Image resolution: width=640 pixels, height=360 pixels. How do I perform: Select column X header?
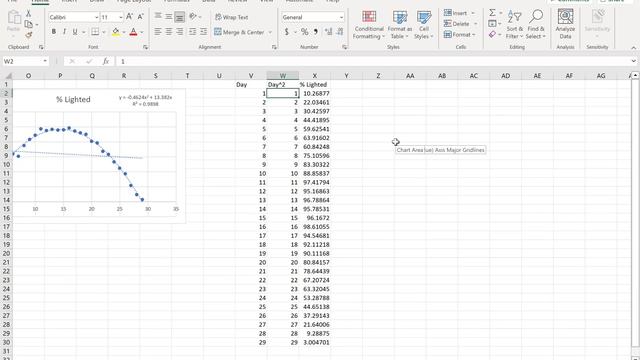pos(314,76)
